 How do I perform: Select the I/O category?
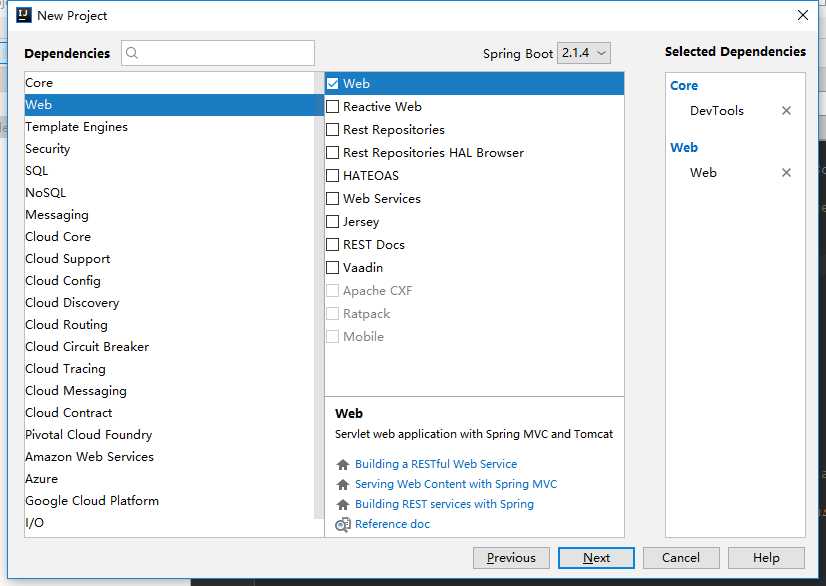coord(170,523)
